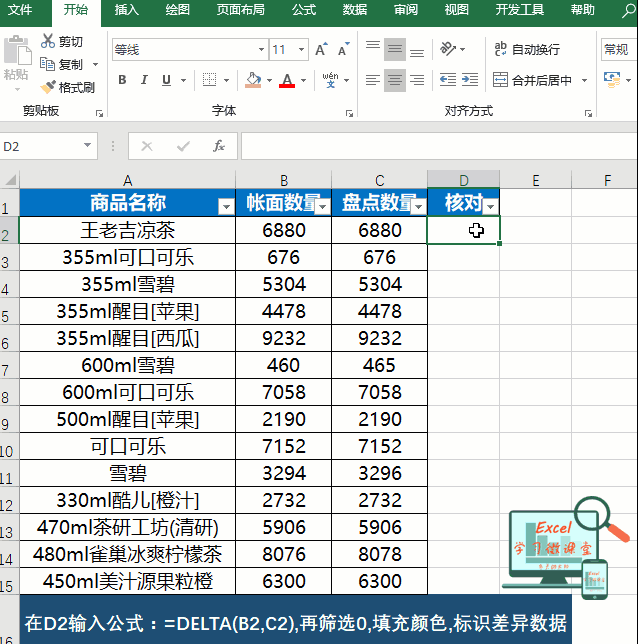Click the text orientation icon

pyautogui.click(x=448, y=49)
